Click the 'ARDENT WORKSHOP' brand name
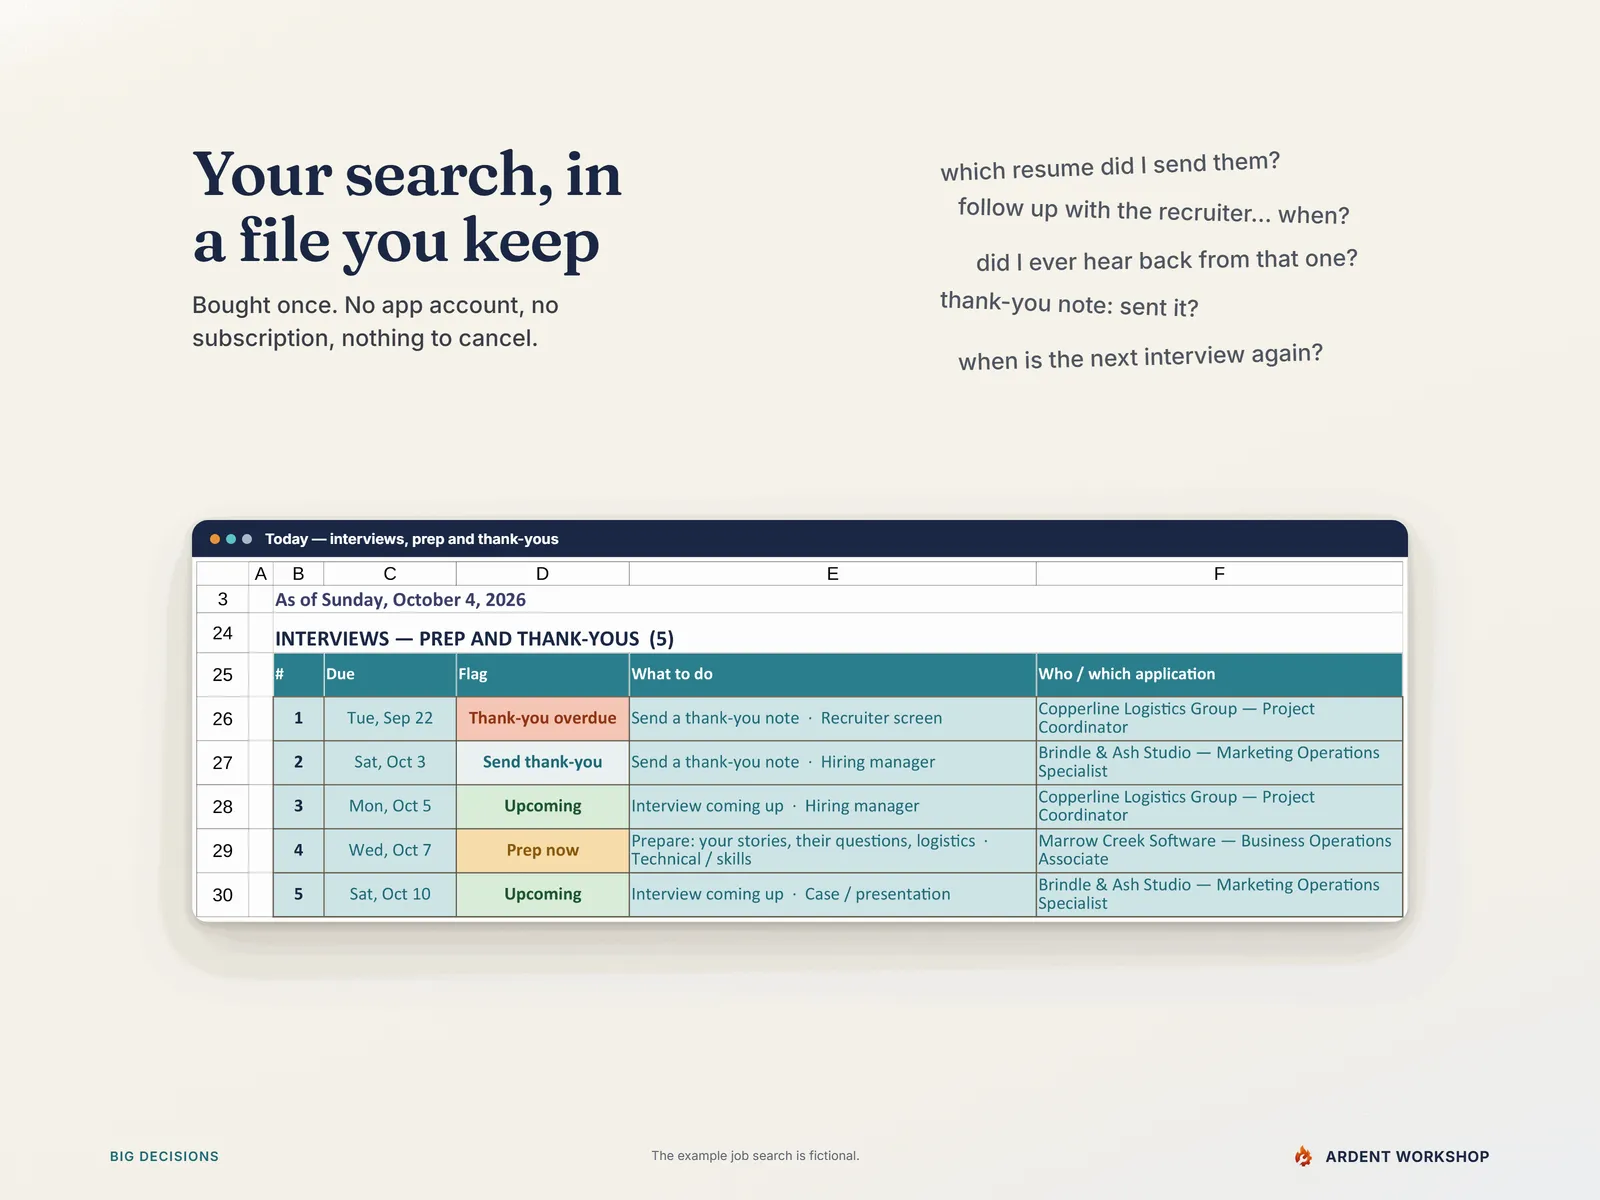1600x1200 pixels. [x=1407, y=1156]
